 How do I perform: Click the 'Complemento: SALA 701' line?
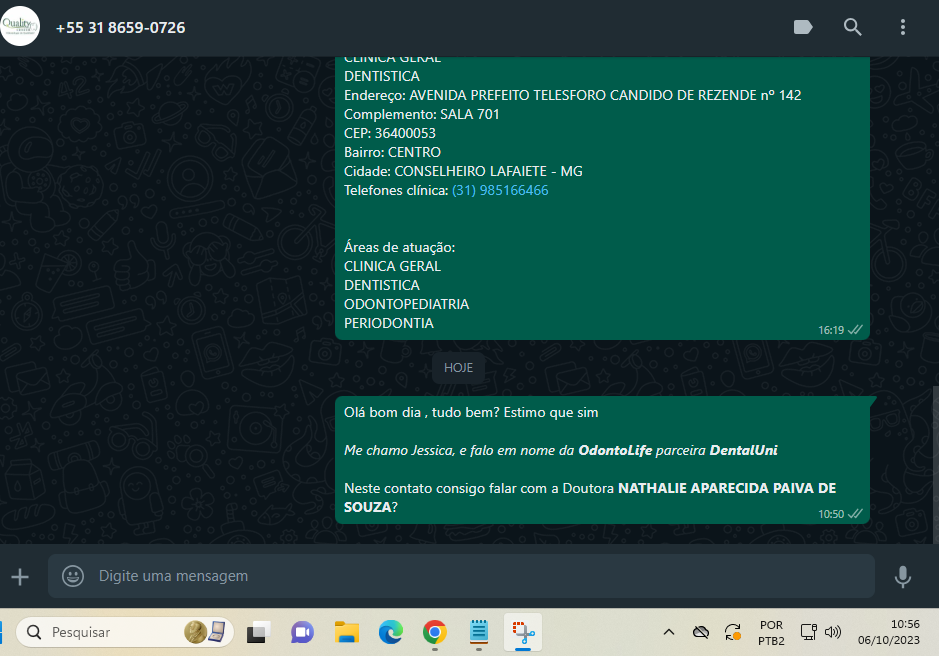click(x=422, y=114)
